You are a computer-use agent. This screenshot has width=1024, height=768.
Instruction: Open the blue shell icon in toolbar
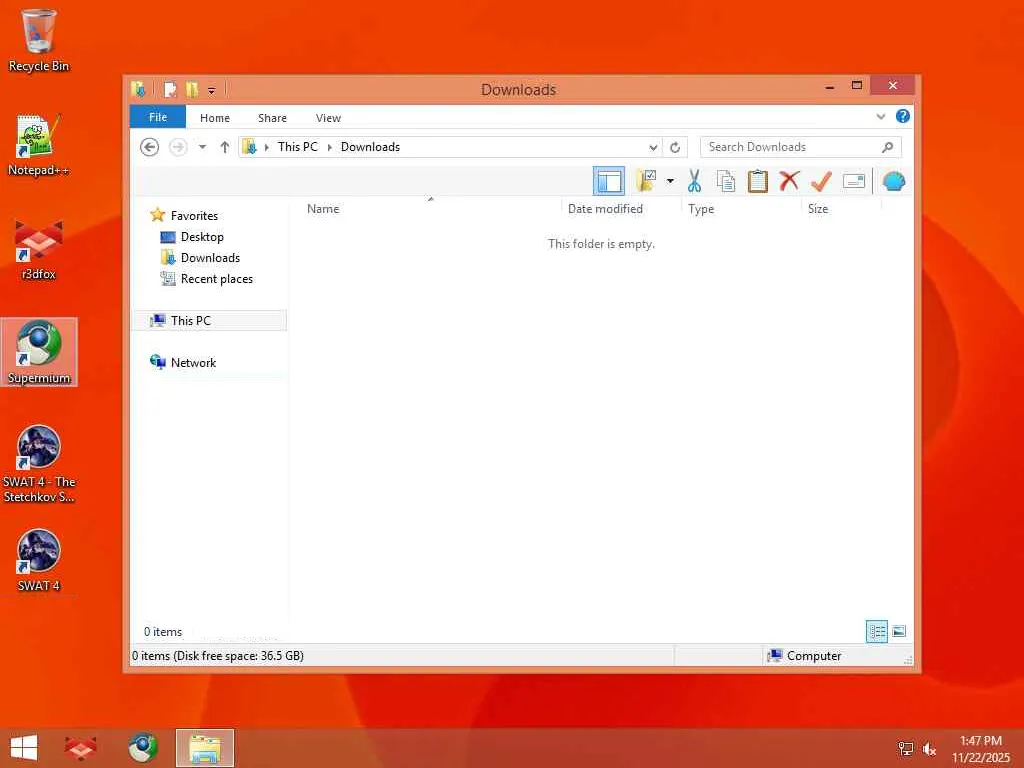click(x=893, y=181)
